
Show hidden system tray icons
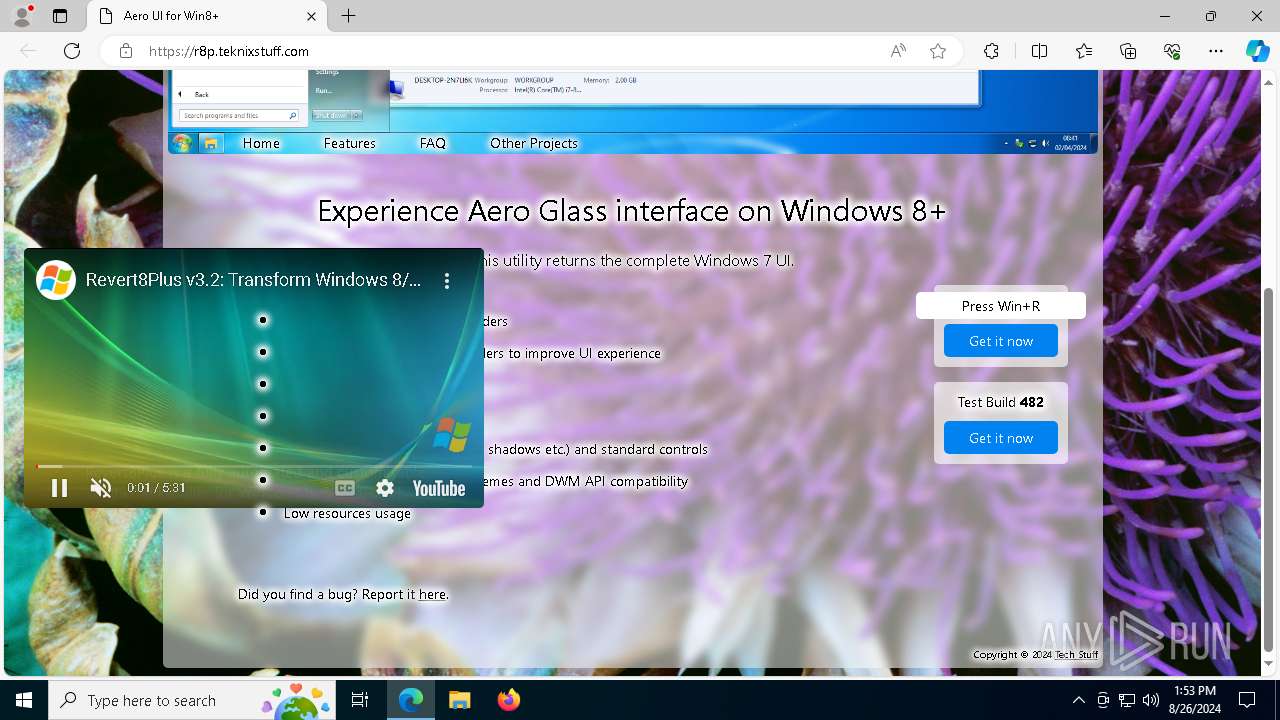(x=1078, y=700)
